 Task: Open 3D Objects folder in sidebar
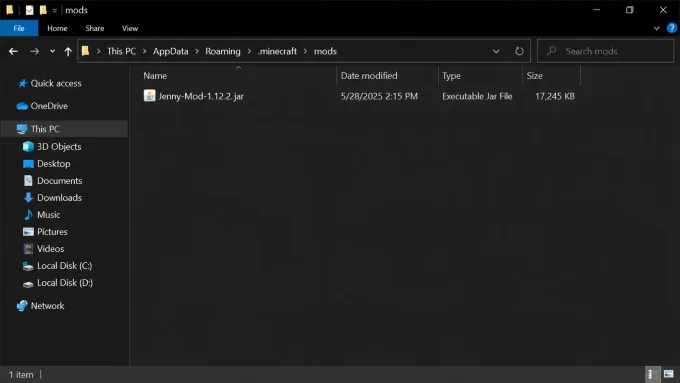tap(59, 147)
